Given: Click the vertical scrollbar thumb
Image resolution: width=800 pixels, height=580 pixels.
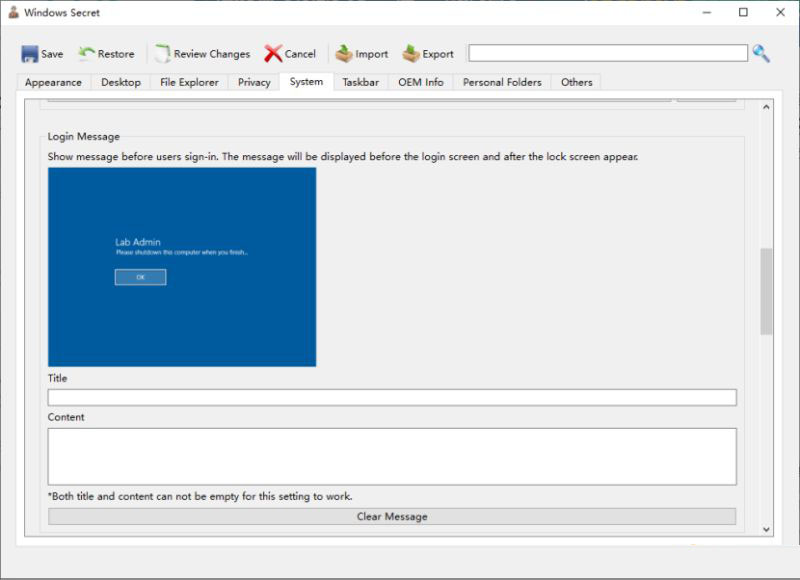Looking at the screenshot, I should click(766, 291).
